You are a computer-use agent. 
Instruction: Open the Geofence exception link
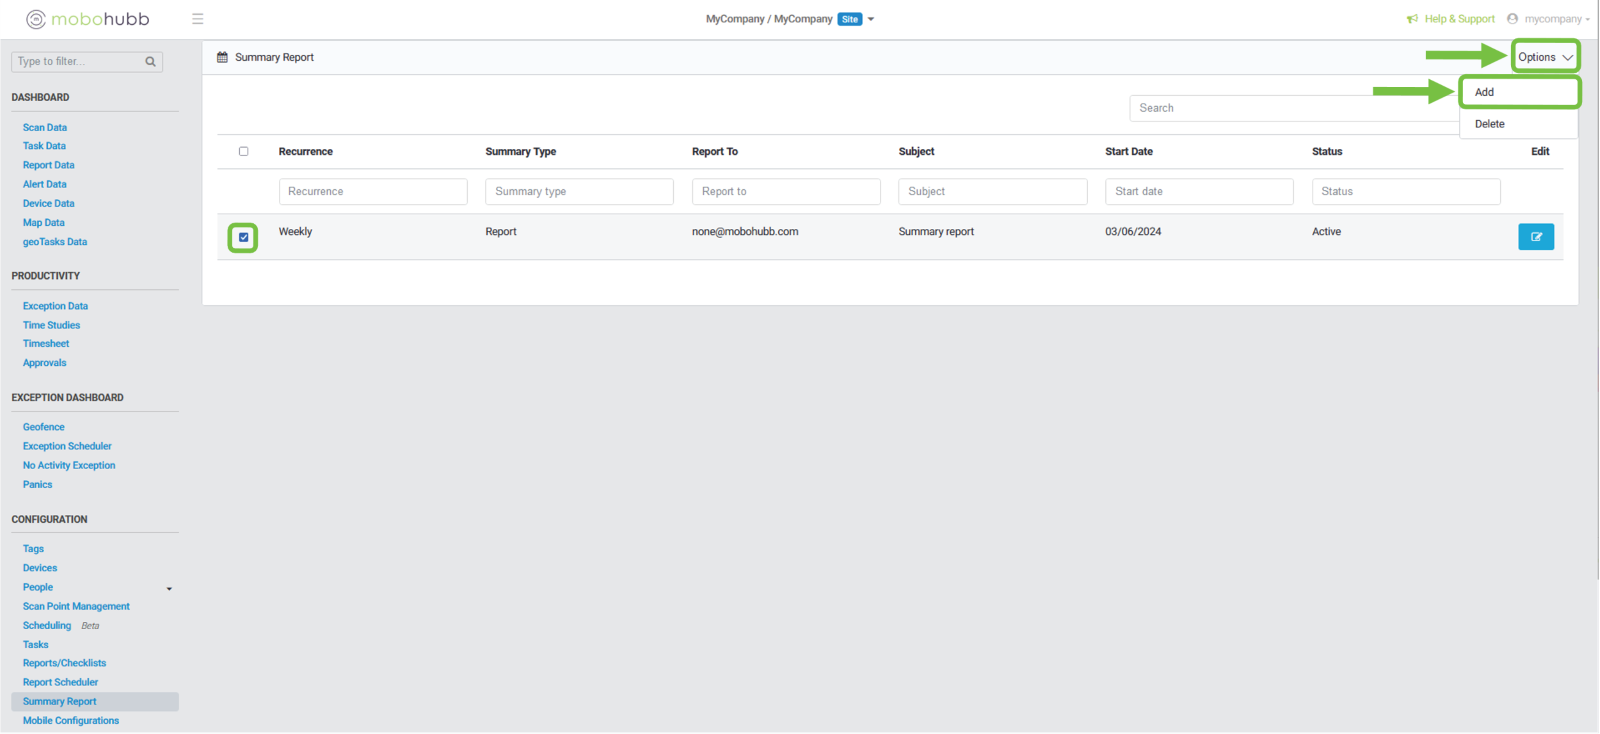coord(44,427)
